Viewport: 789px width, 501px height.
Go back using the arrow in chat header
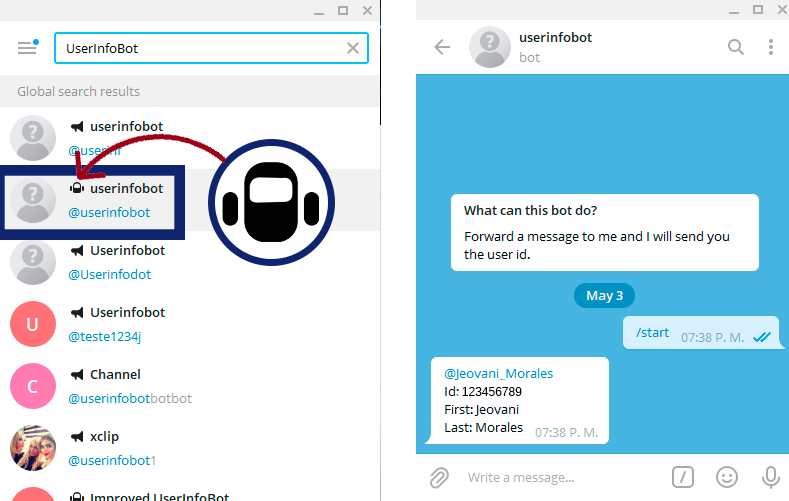(x=442, y=47)
